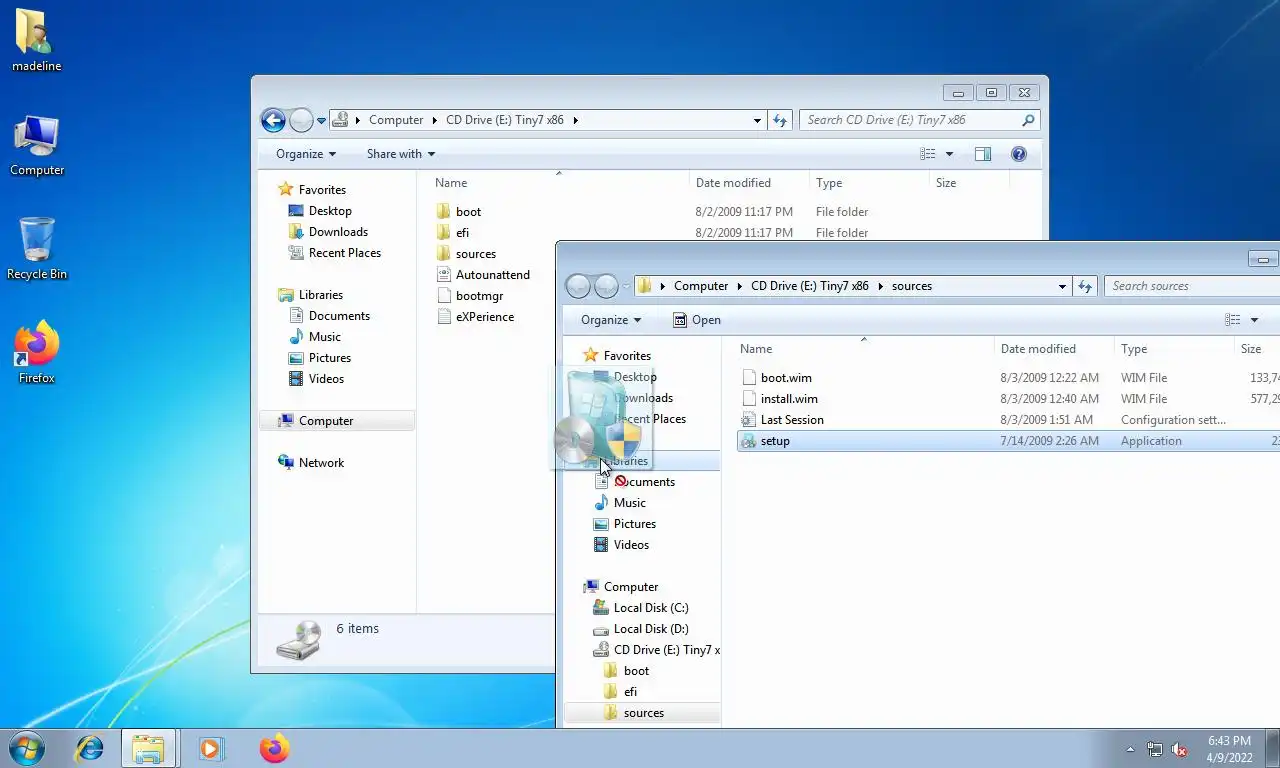The height and width of the screenshot is (768, 1280).
Task: Select Documents library in the Tiny7 window
Action: (339, 316)
